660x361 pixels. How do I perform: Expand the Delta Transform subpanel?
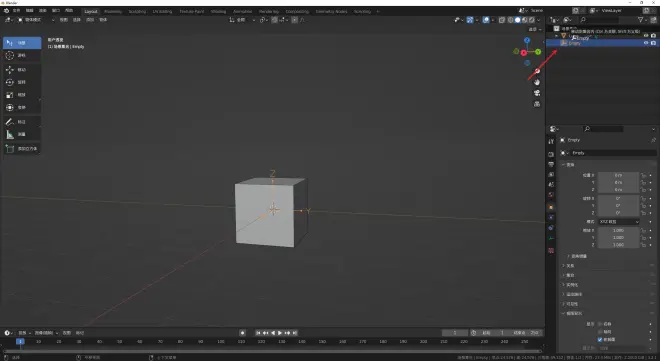577,256
